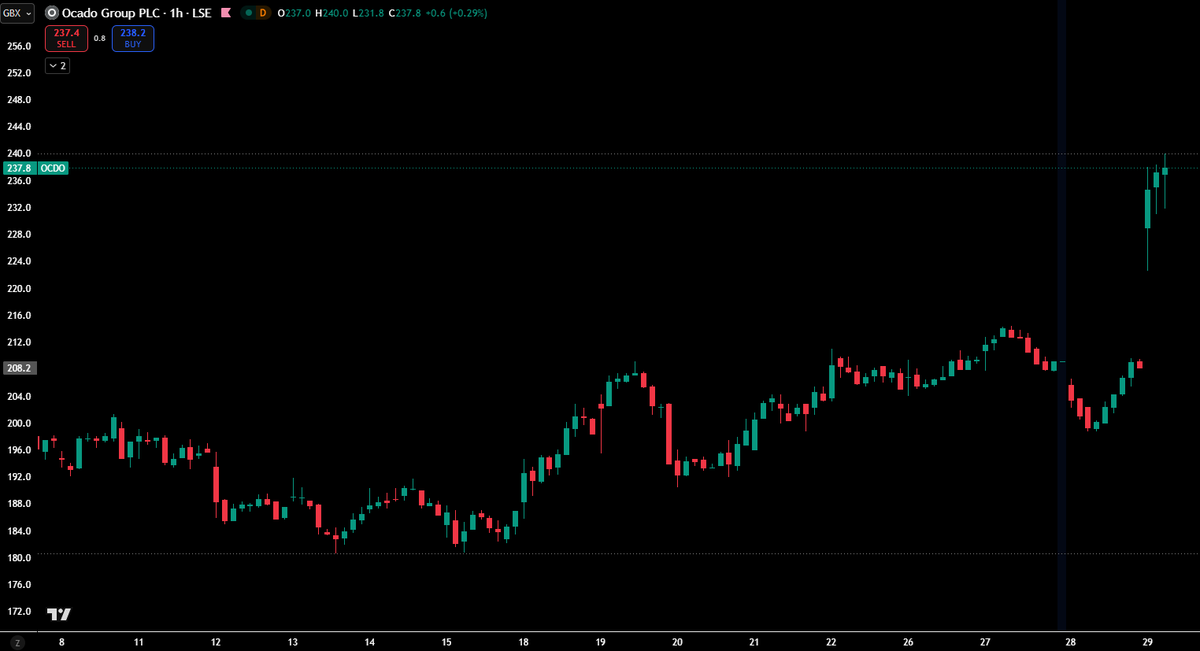The image size is (1200, 651).
Task: Click date label 29 on the time axis
Action: coord(1148,642)
